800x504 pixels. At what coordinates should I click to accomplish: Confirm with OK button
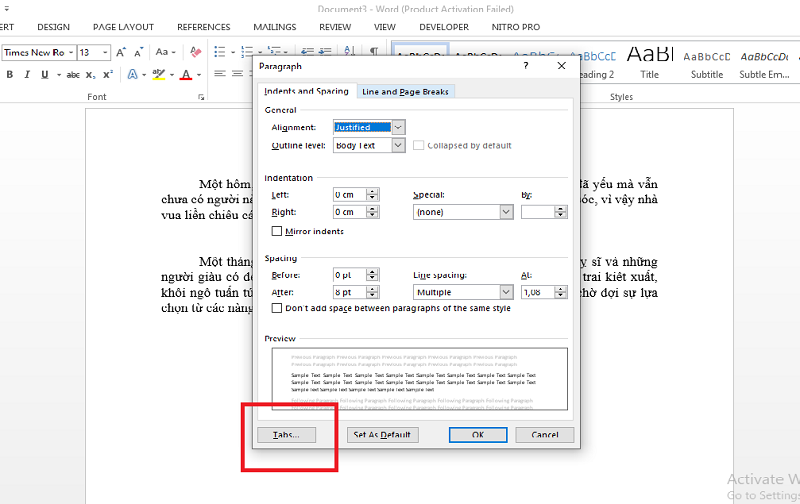coord(478,435)
